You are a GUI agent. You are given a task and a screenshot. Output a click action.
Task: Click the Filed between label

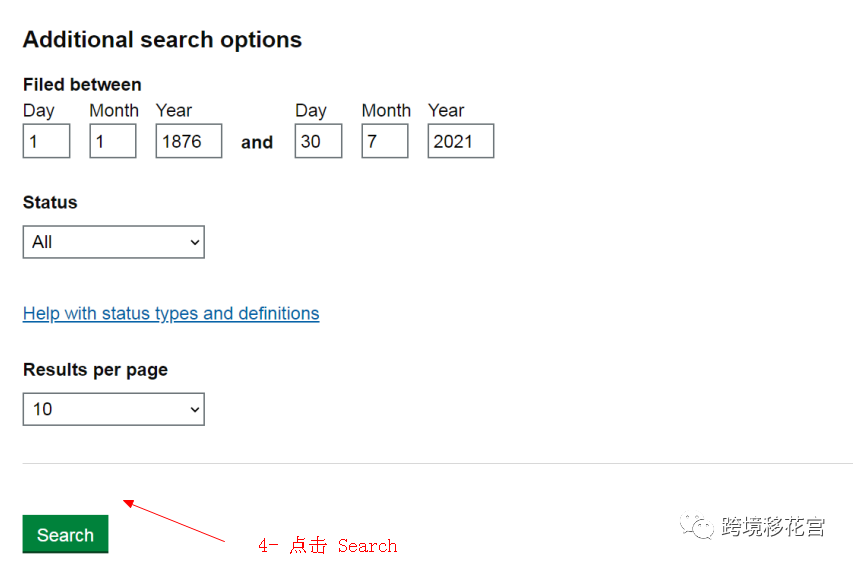click(82, 85)
